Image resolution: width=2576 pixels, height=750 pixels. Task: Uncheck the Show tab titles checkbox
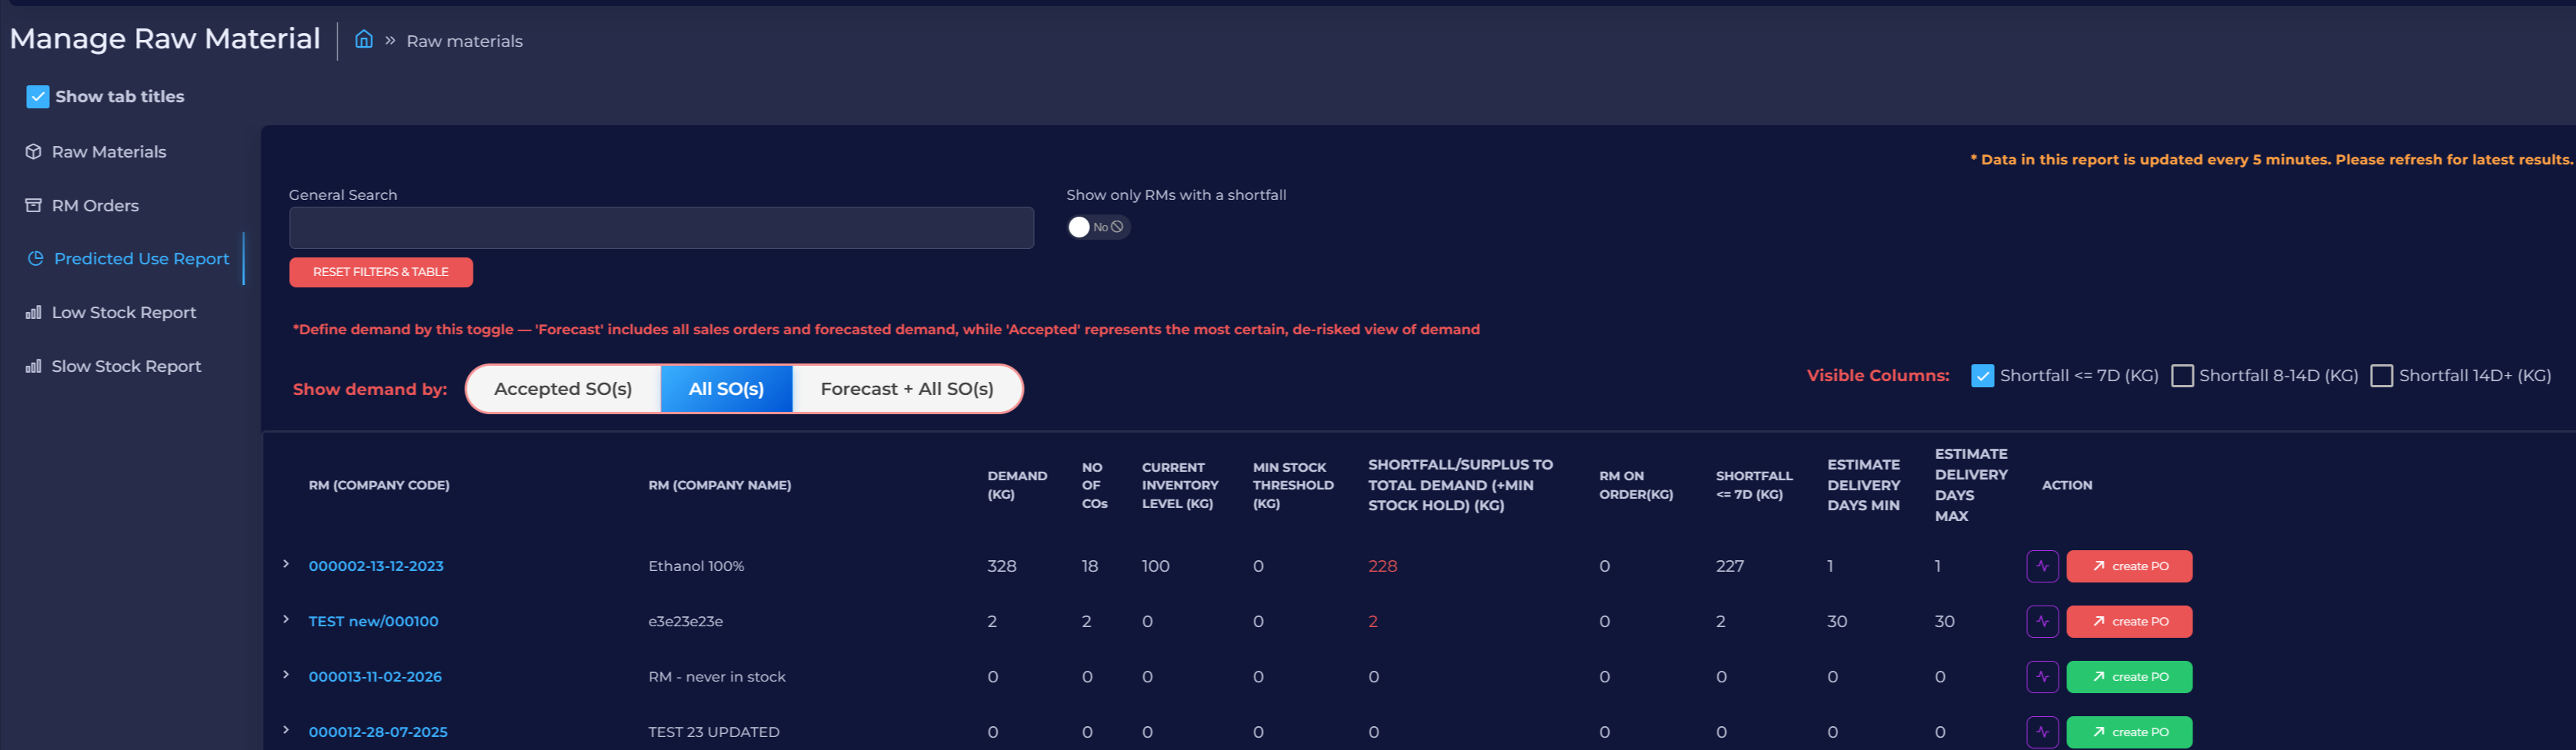click(x=38, y=97)
